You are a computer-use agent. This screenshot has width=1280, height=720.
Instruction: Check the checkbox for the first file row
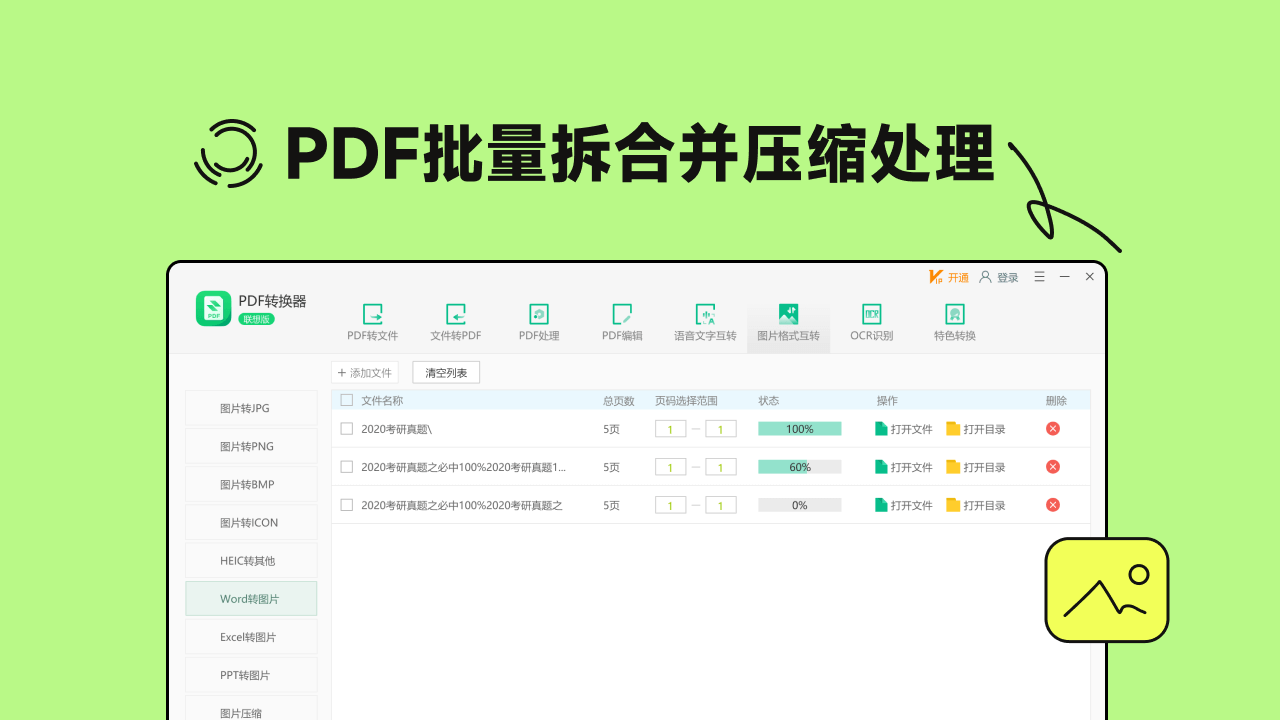click(345, 427)
